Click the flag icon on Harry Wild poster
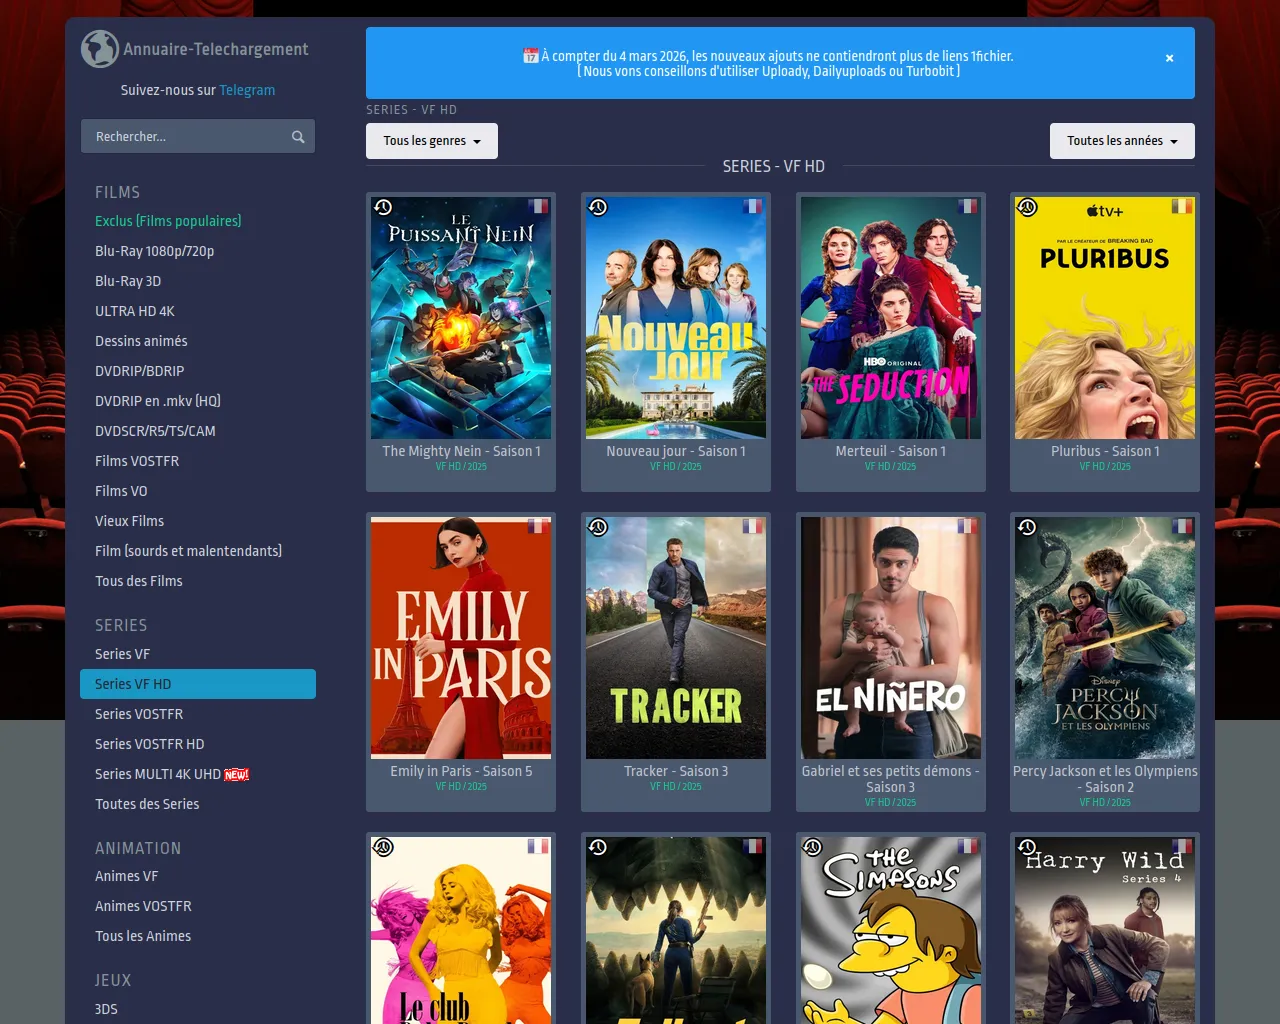1280x1024 pixels. pos(1182,846)
